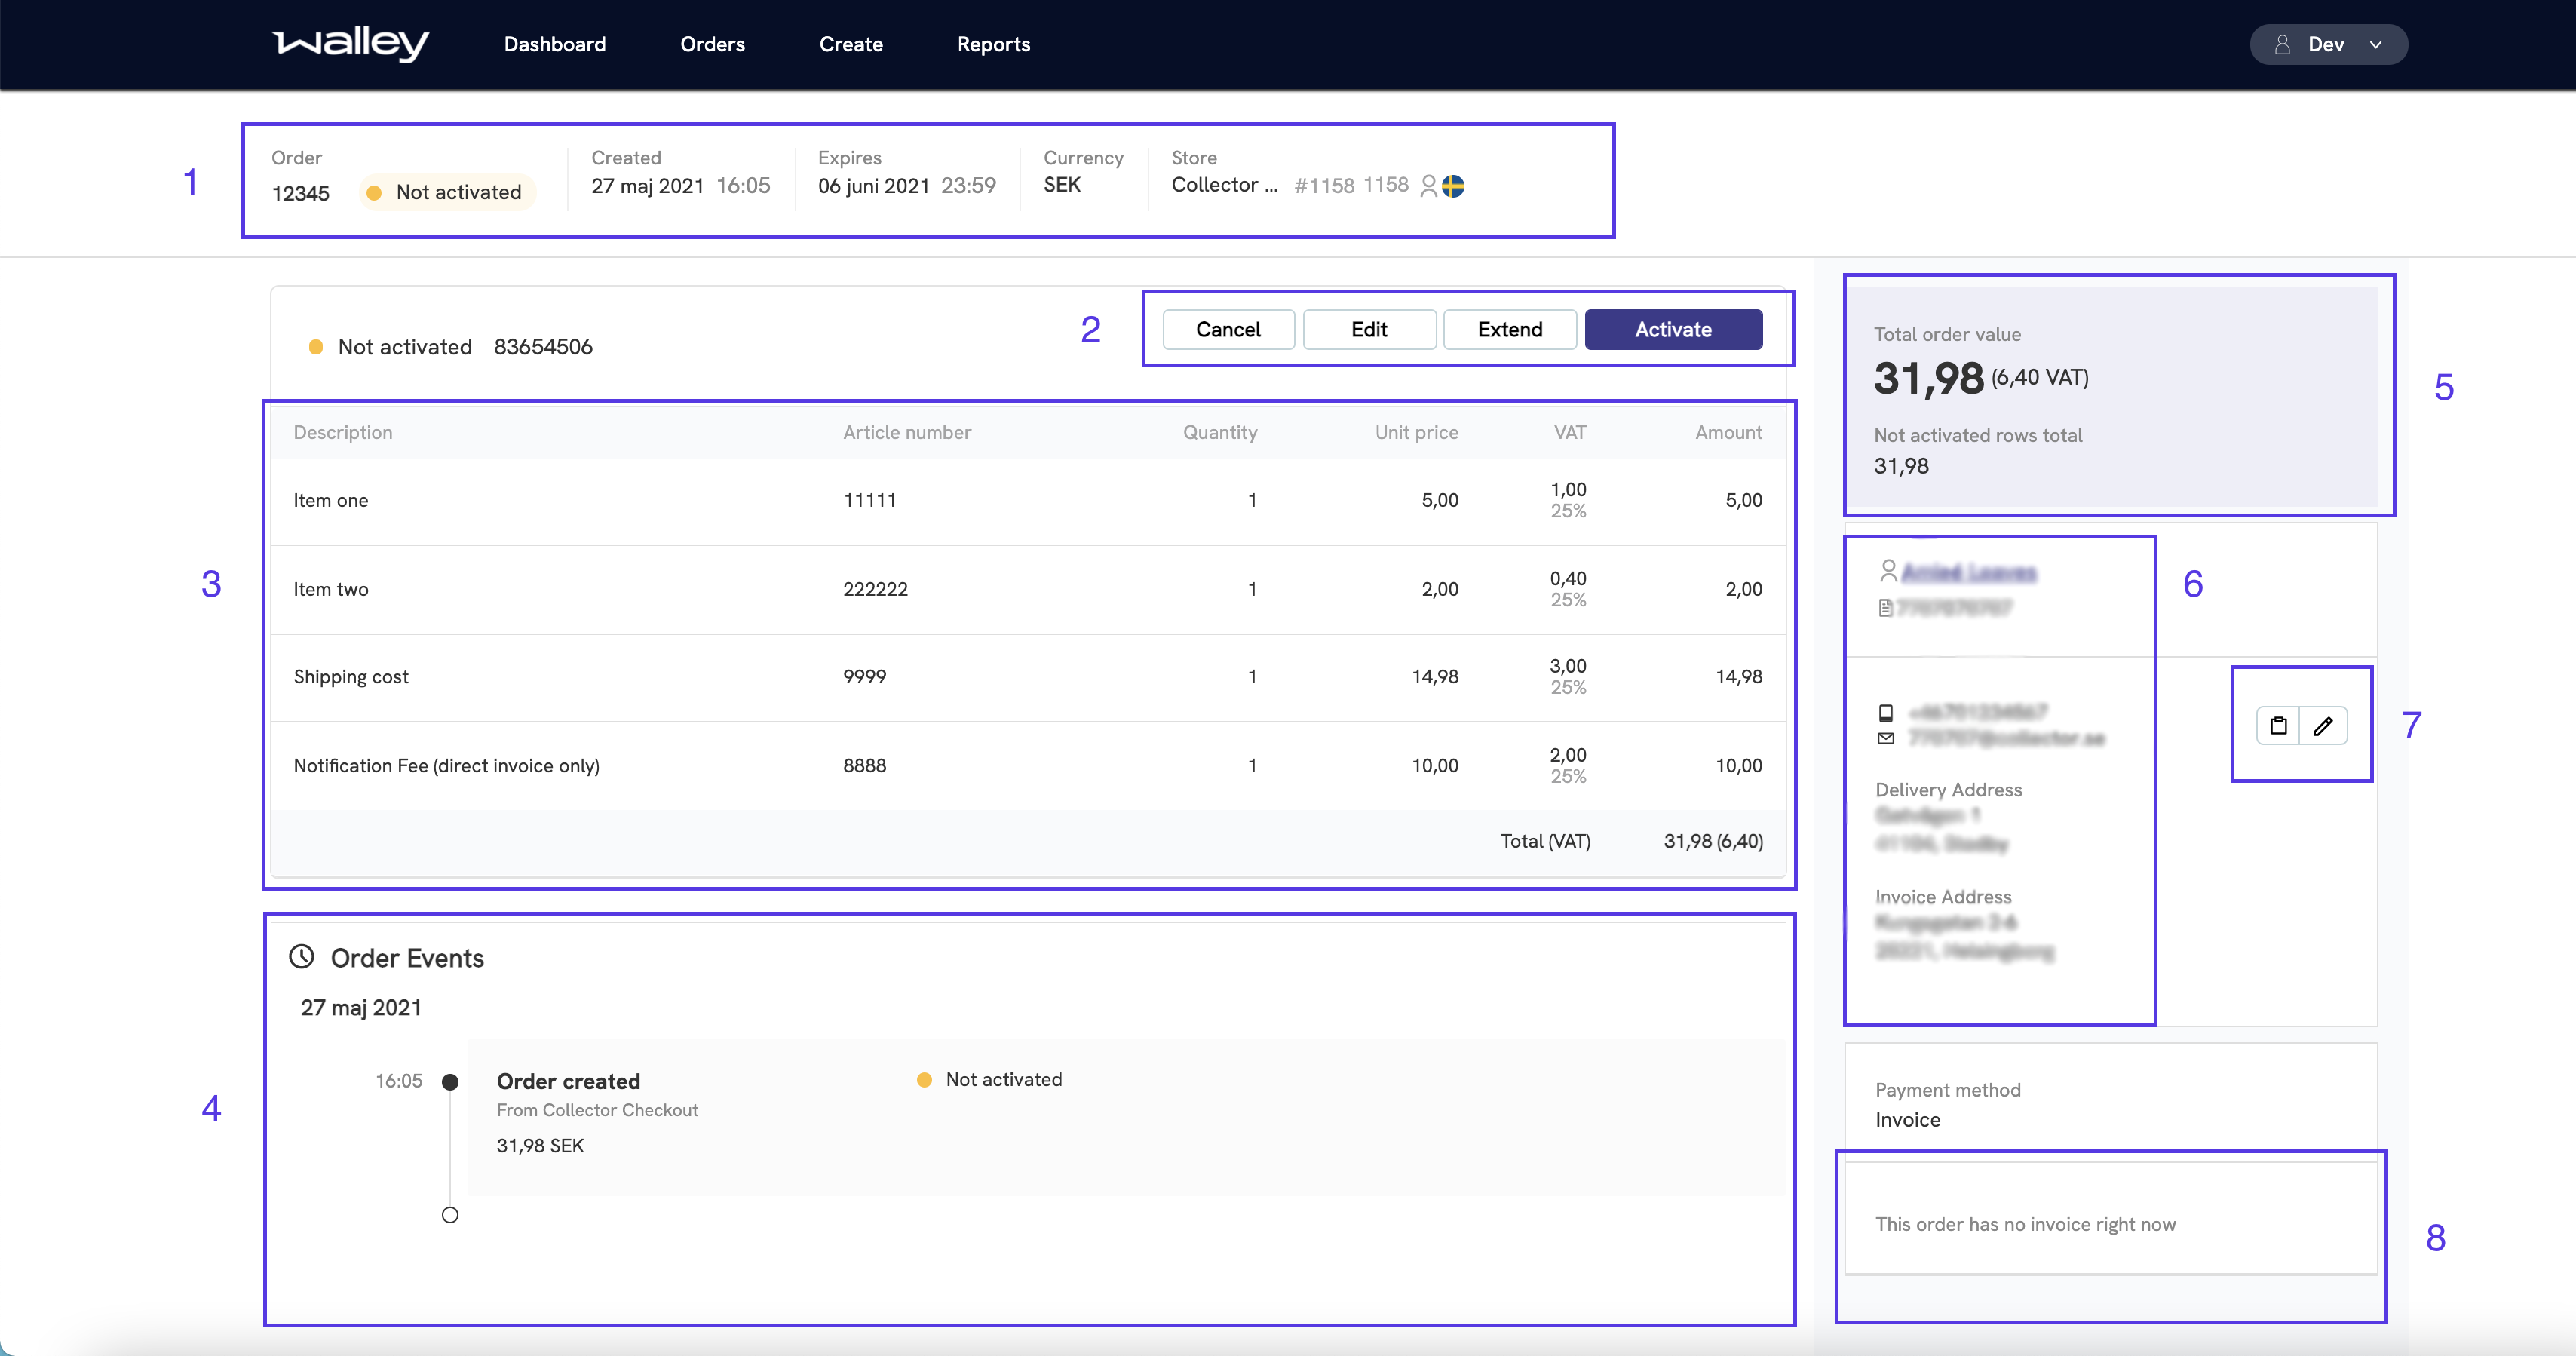The image size is (2576, 1356).
Task: Click the event amount 31,98 SEK
Action: [x=540, y=1146]
